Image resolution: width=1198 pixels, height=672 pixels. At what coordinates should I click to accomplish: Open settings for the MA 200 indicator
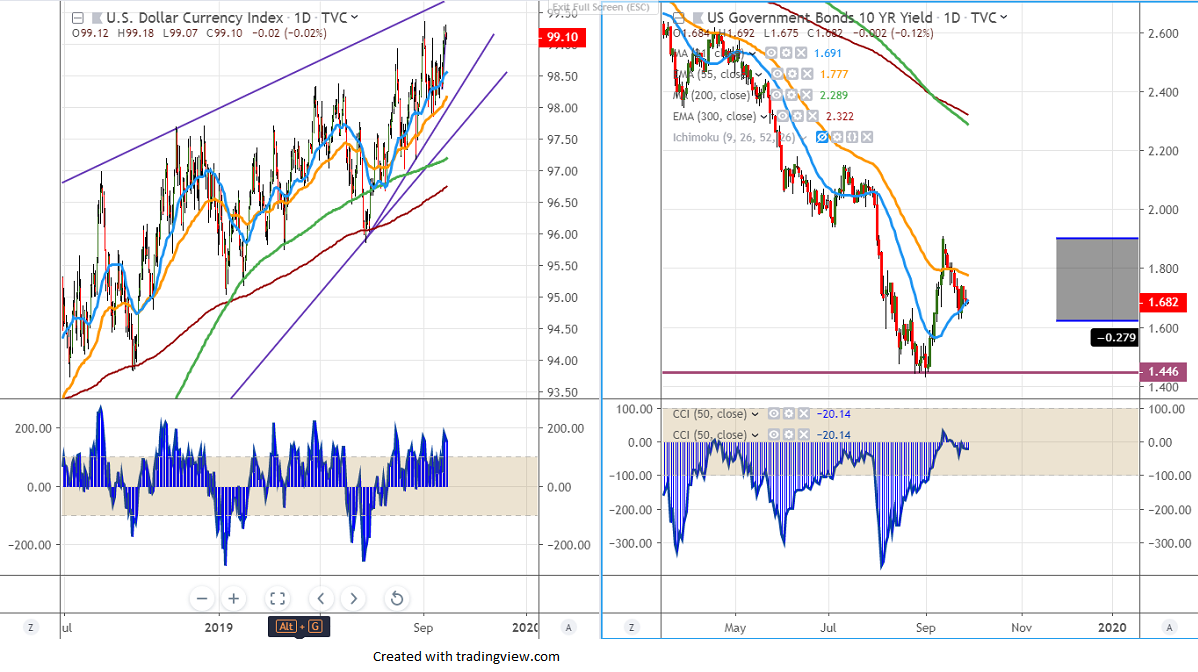point(791,95)
